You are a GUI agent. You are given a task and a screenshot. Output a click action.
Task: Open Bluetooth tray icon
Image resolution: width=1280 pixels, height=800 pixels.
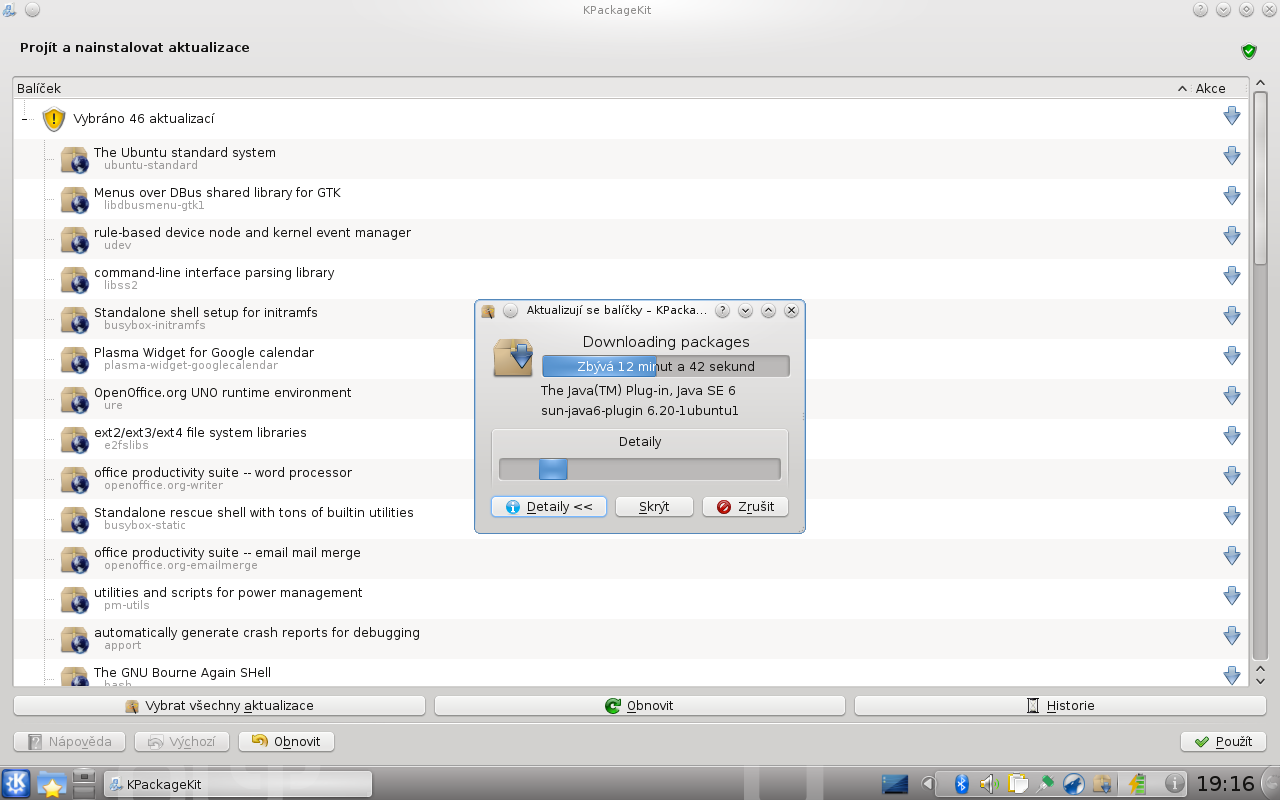coord(961,784)
